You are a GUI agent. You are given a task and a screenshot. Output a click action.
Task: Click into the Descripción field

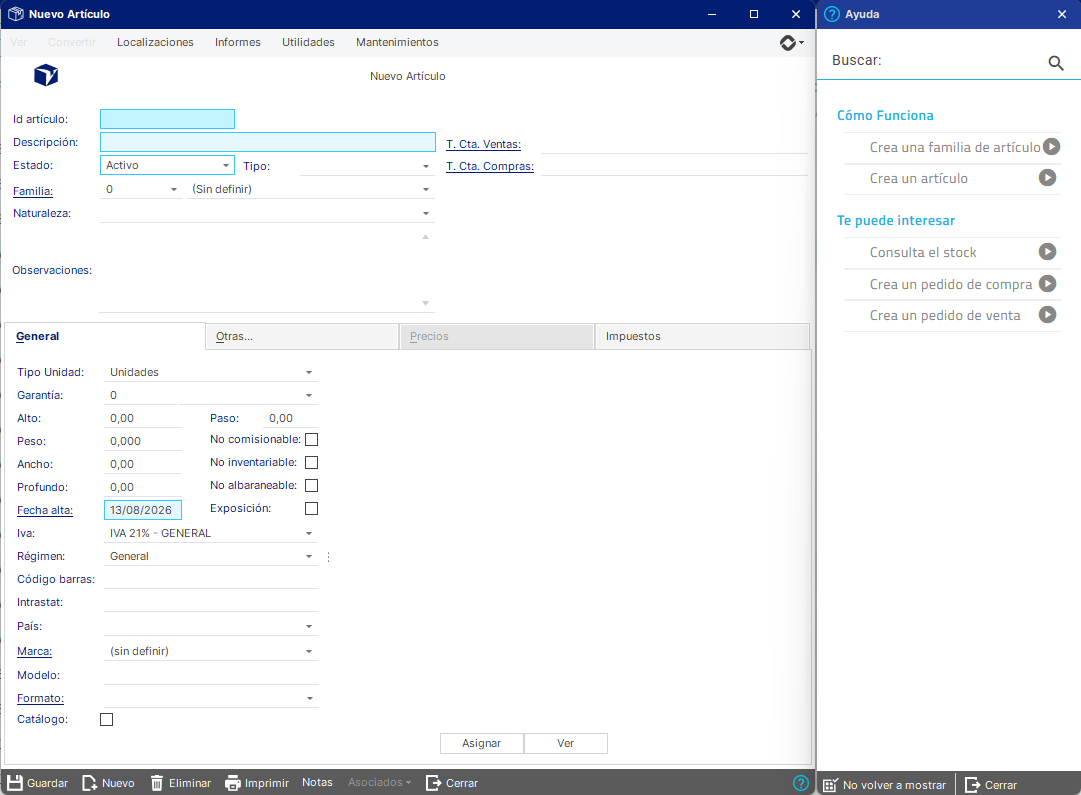coord(268,142)
